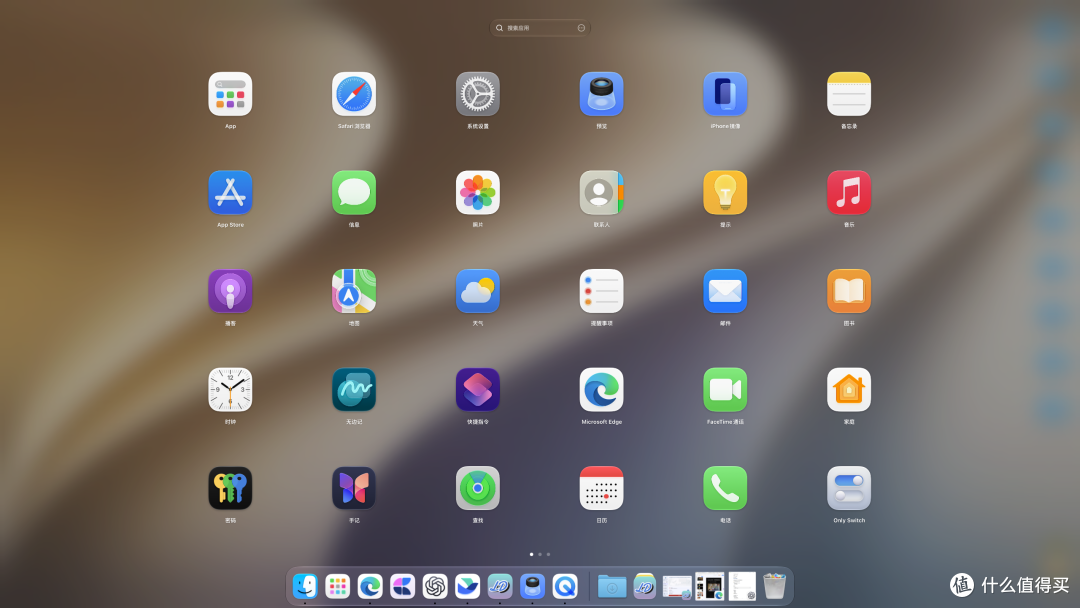Open ChatGPT from the Dock
The width and height of the screenshot is (1080, 608).
pyautogui.click(x=435, y=586)
